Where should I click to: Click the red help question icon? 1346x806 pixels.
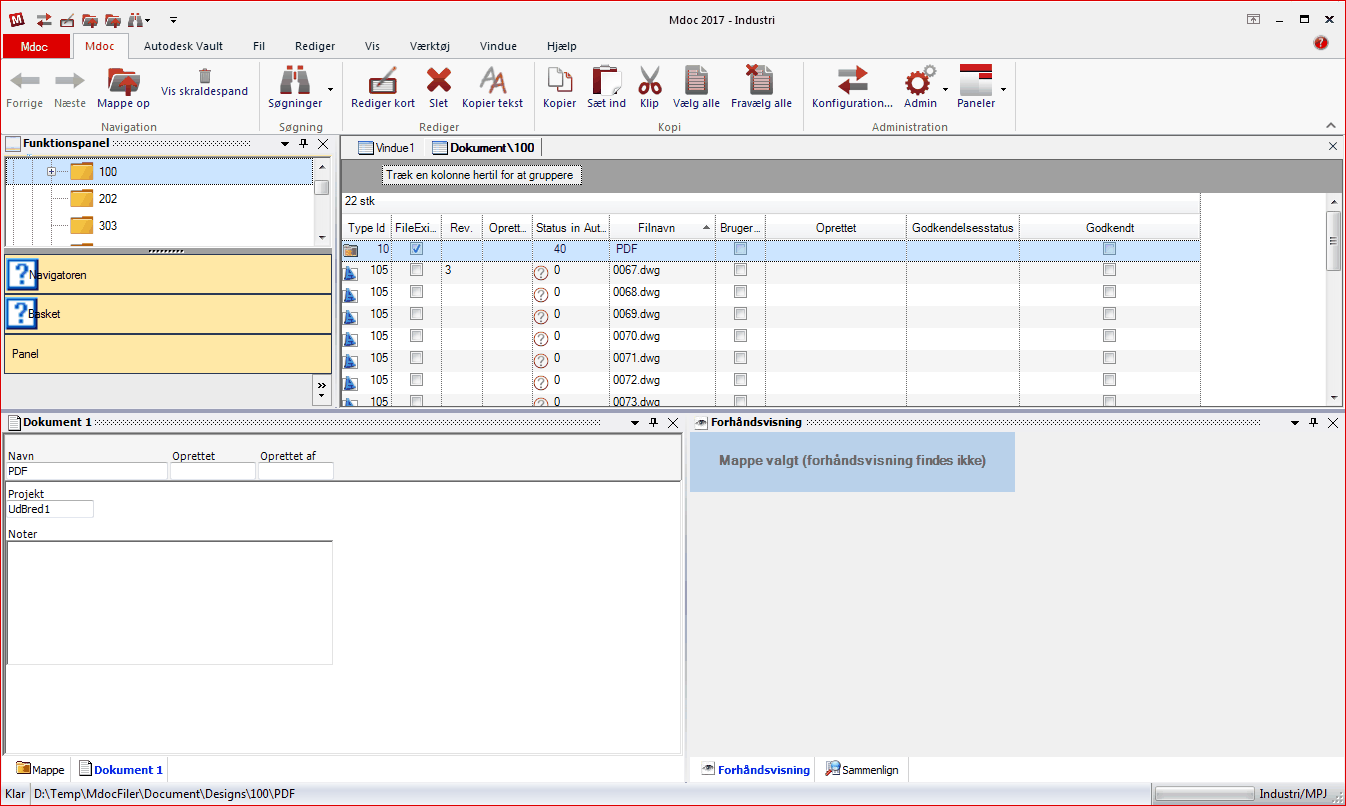pos(1320,43)
